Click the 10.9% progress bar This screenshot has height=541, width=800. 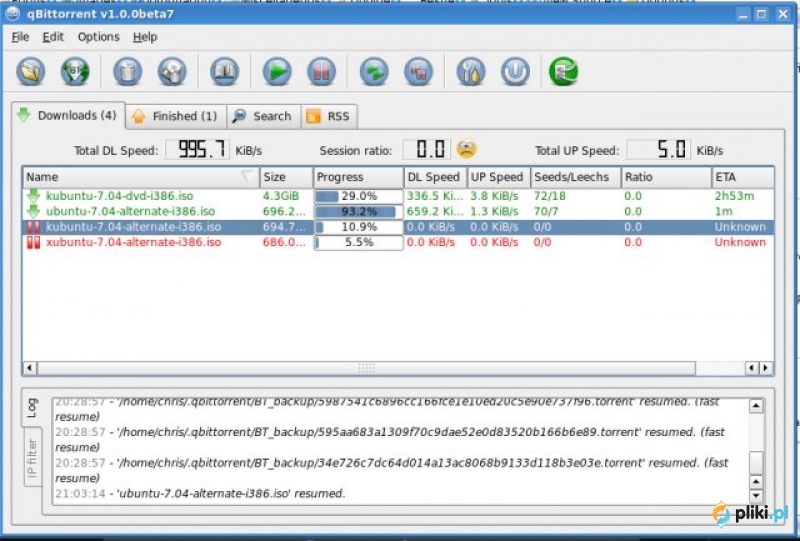(358, 227)
